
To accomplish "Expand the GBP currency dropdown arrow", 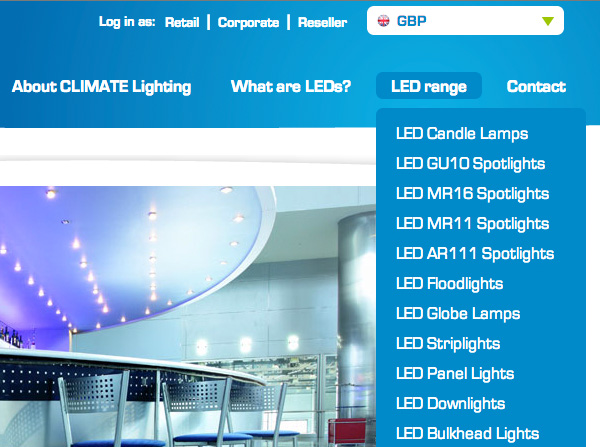I will (x=547, y=21).
